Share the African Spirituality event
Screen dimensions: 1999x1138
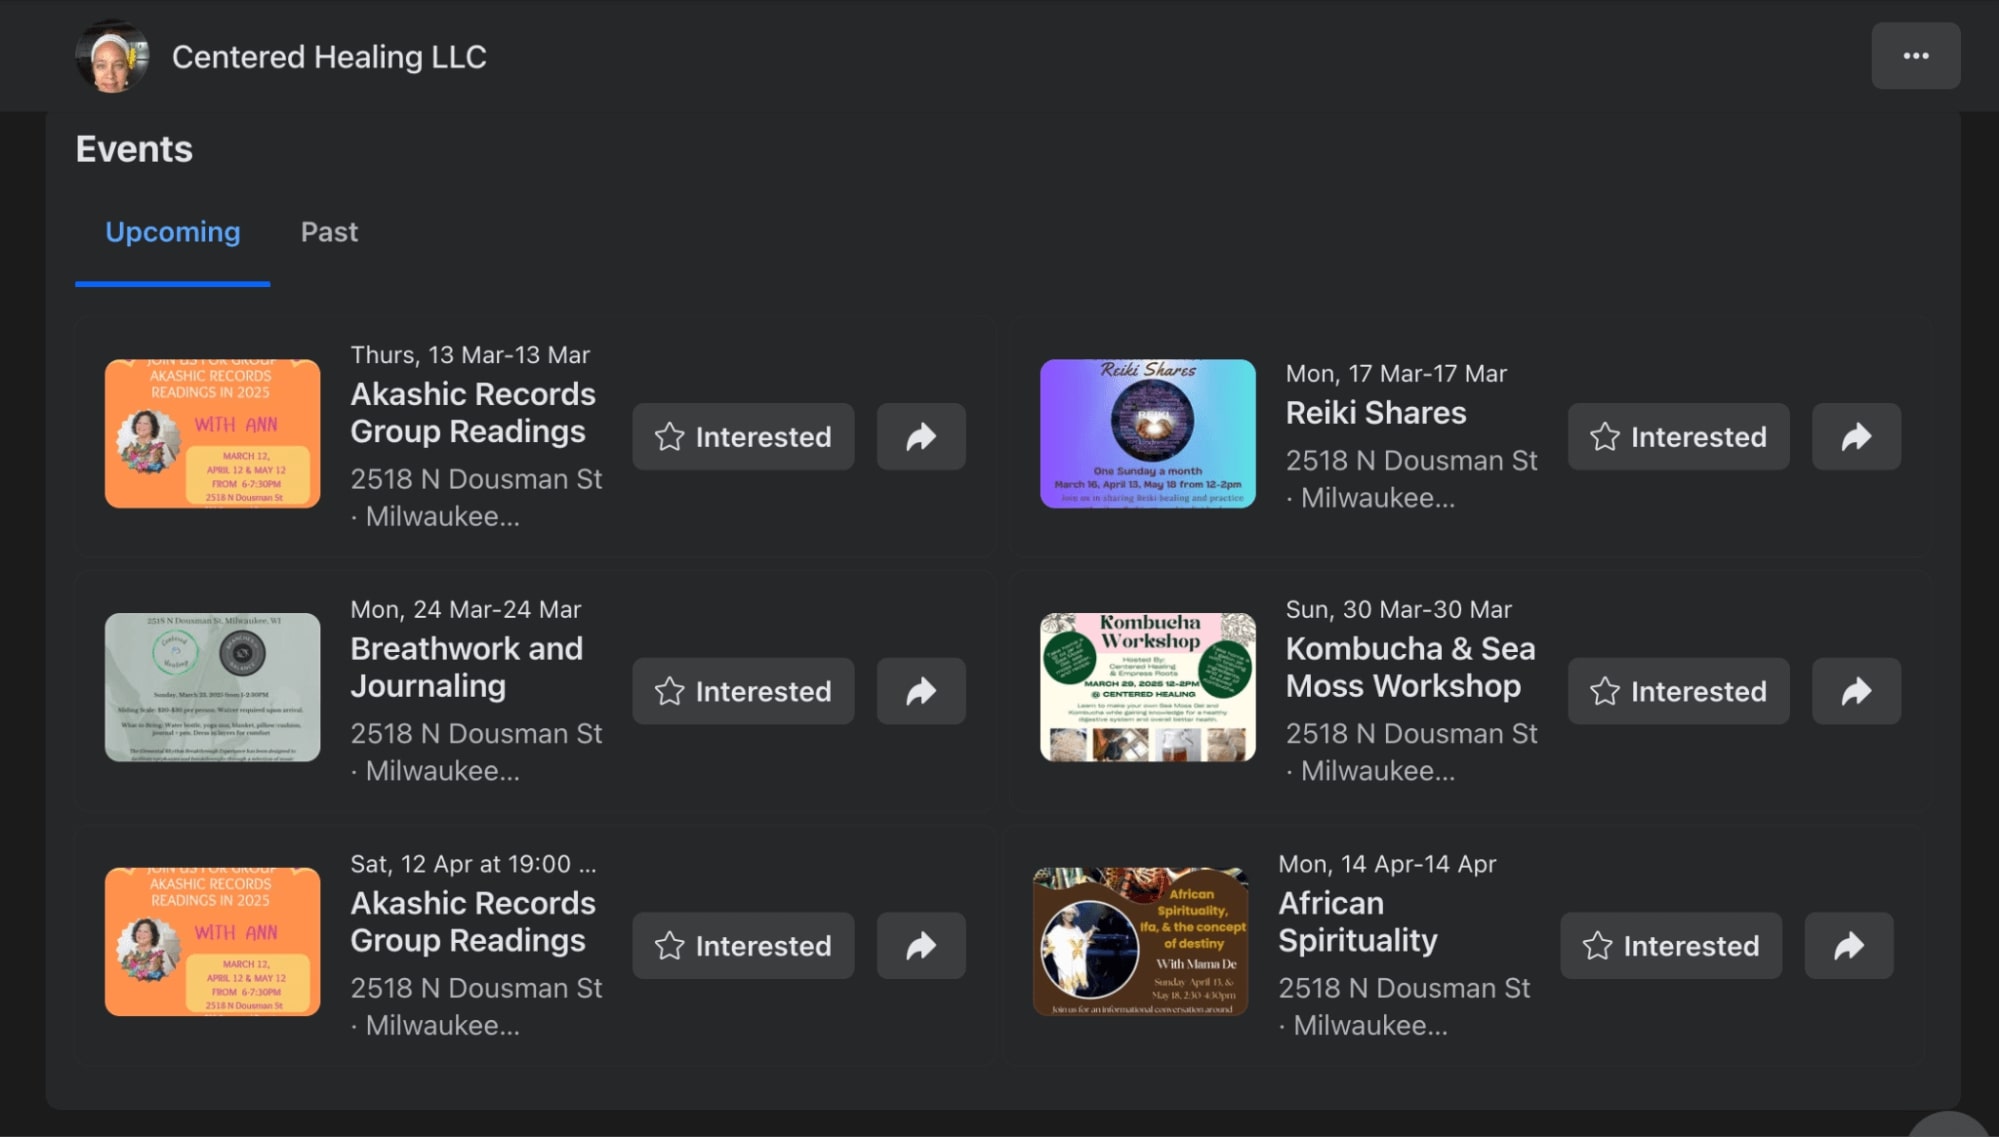[x=1849, y=946]
